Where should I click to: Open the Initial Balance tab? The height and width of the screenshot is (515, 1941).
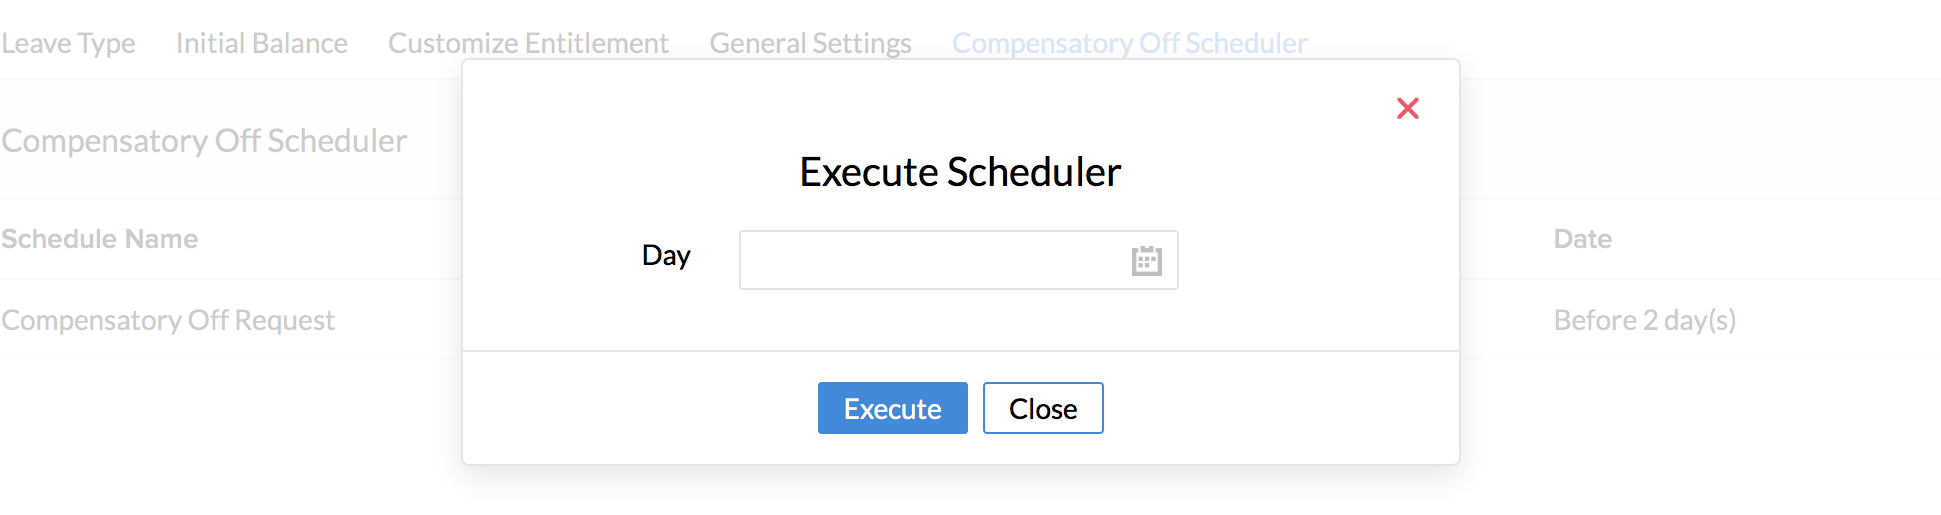pyautogui.click(x=262, y=43)
